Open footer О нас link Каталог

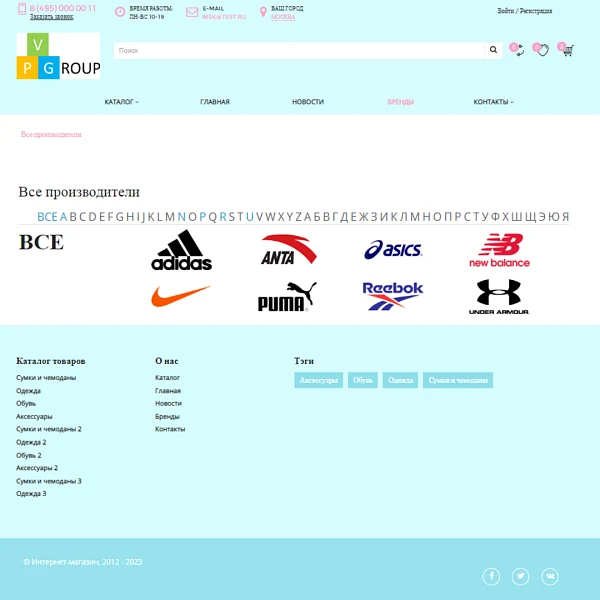pyautogui.click(x=167, y=378)
